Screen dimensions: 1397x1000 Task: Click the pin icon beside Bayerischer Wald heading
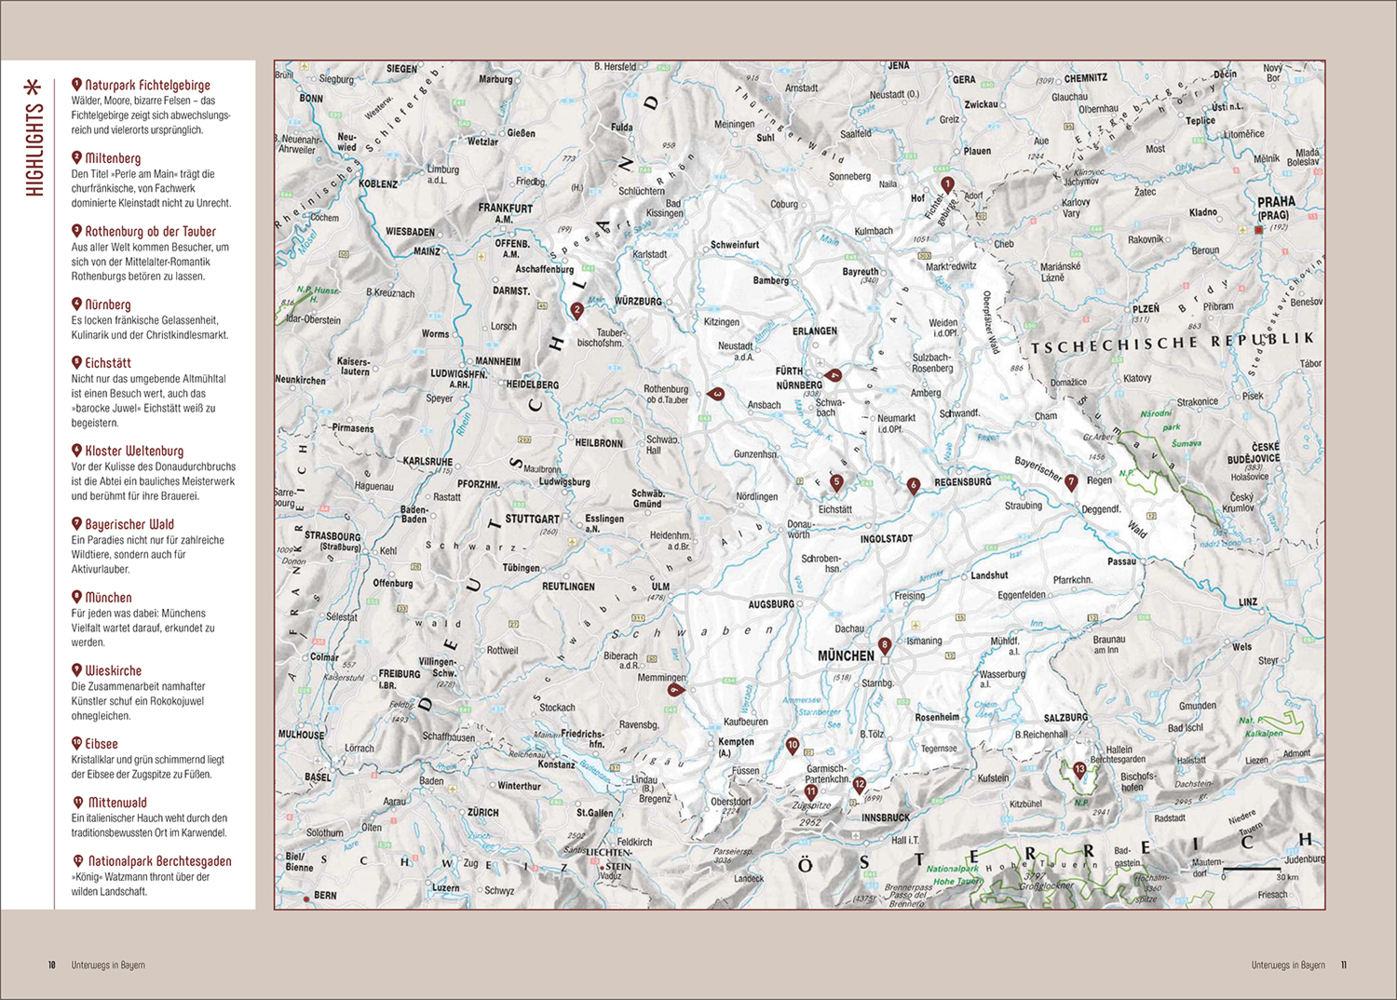[77, 524]
